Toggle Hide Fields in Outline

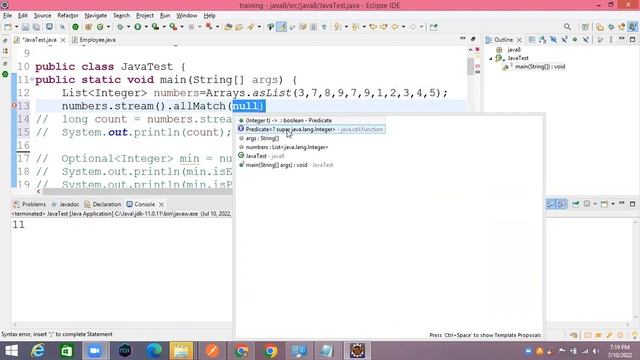point(553,40)
